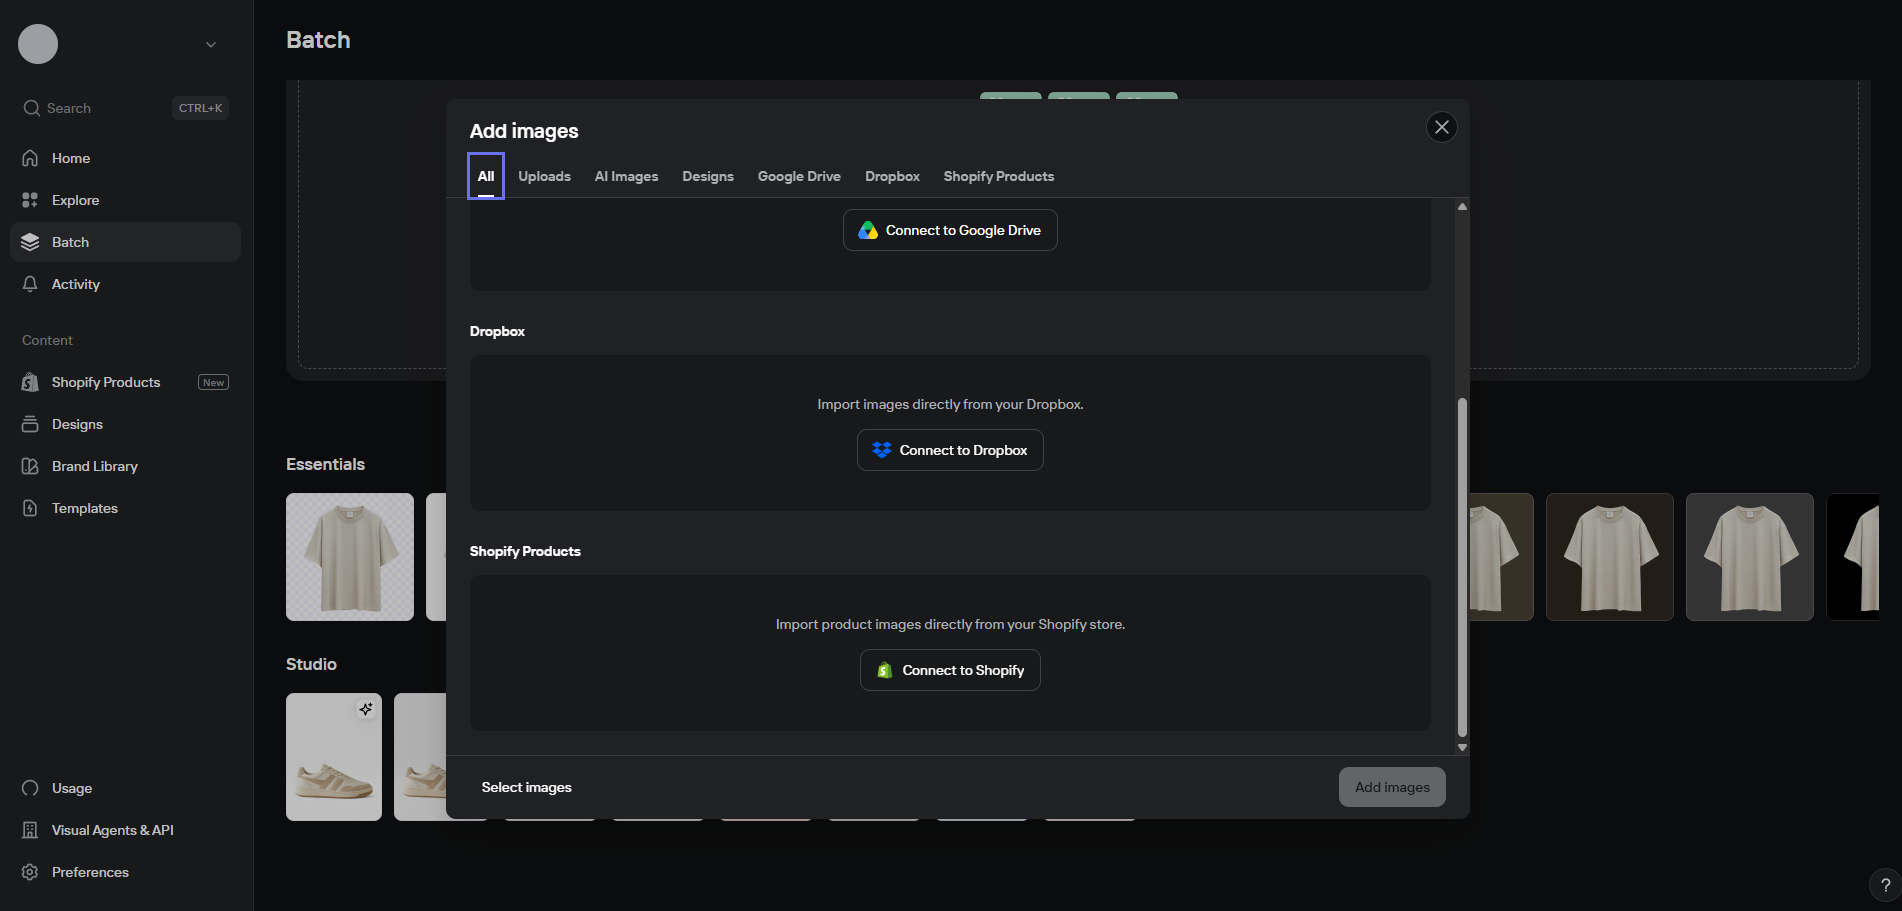Expand the account dropdown chevron

coord(211,44)
